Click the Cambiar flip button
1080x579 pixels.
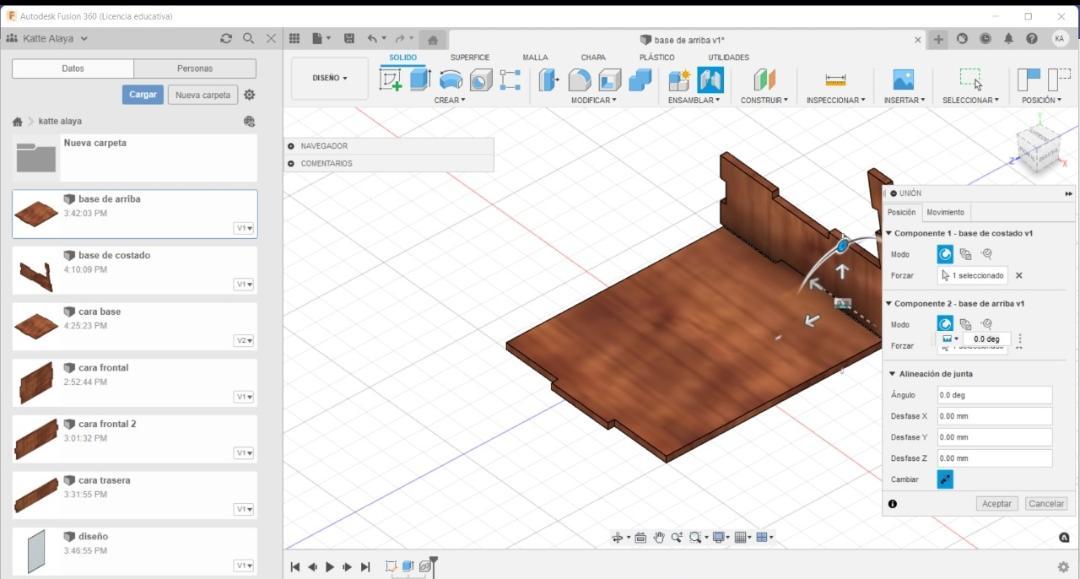coord(945,480)
